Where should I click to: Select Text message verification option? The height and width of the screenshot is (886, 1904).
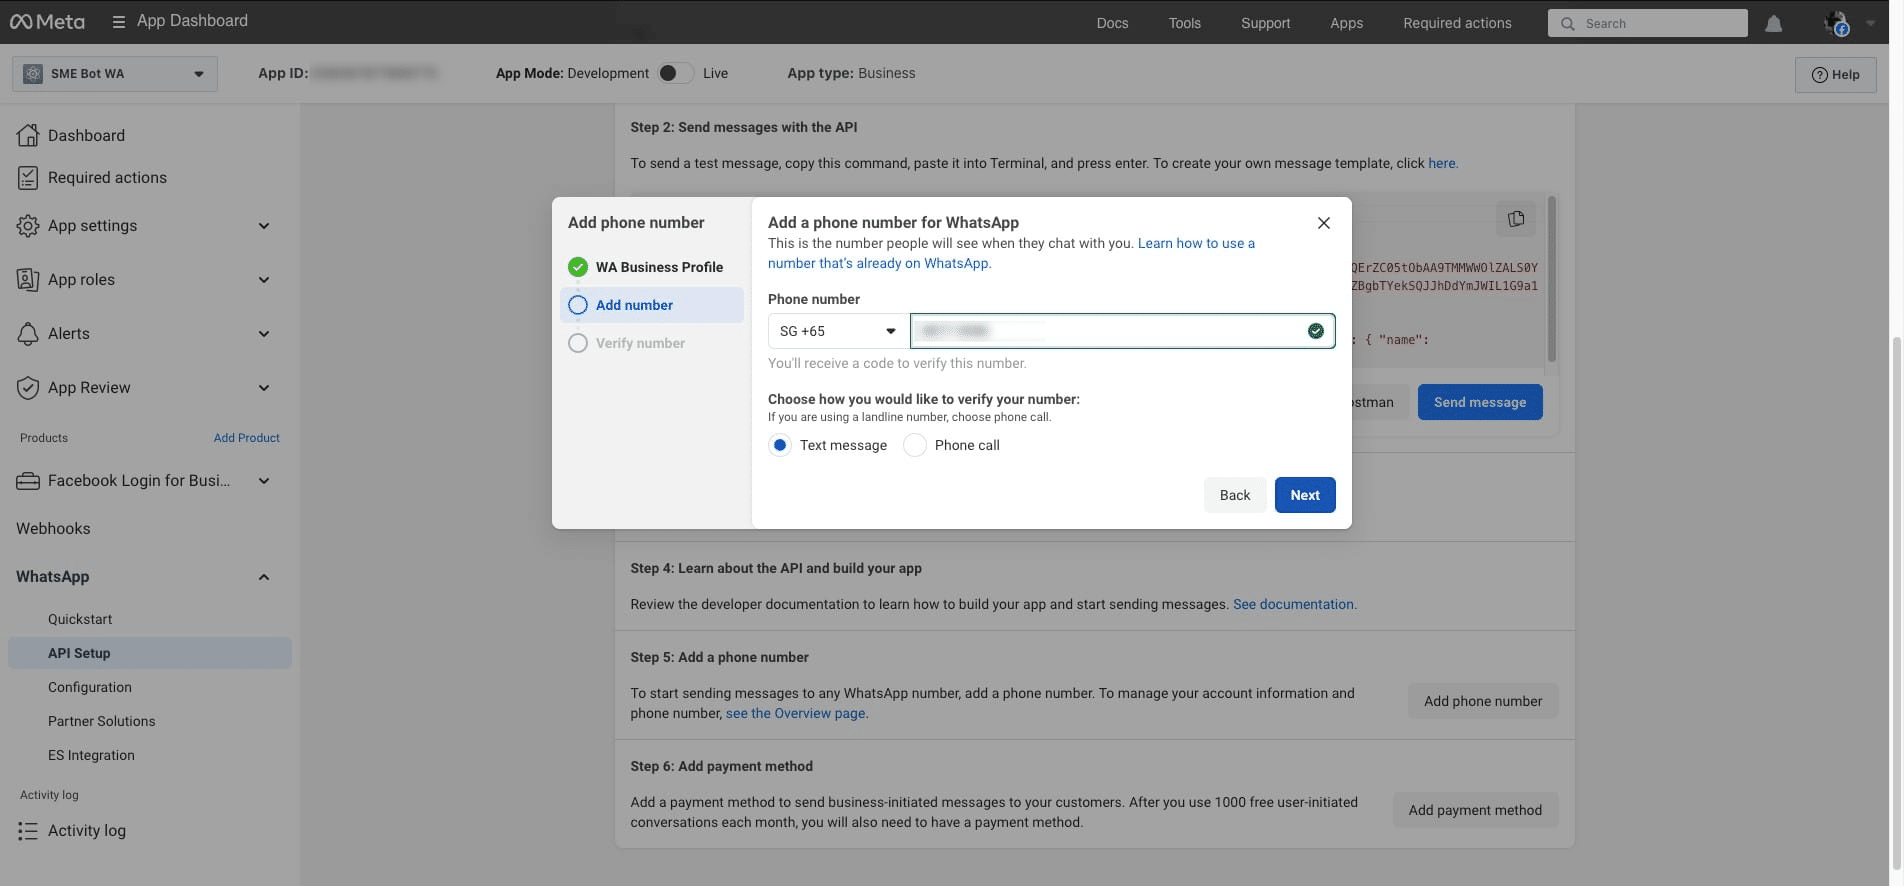[780, 445]
